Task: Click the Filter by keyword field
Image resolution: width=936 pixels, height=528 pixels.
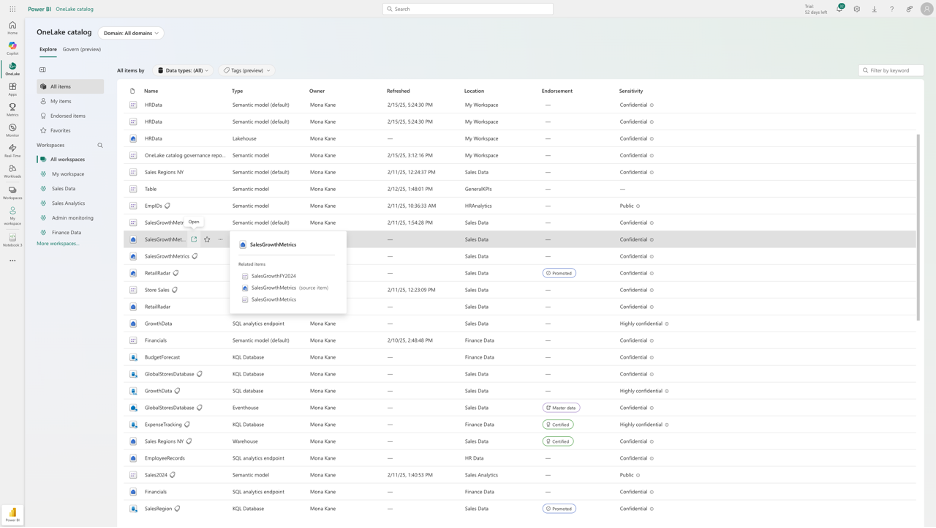Action: pyautogui.click(x=891, y=70)
